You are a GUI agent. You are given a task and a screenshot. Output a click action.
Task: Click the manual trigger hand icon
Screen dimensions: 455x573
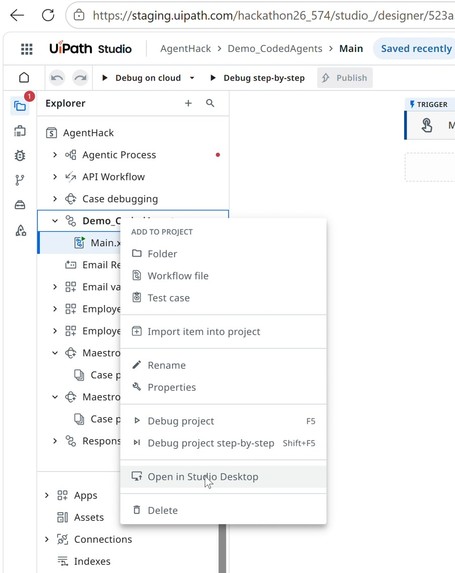tap(426, 125)
